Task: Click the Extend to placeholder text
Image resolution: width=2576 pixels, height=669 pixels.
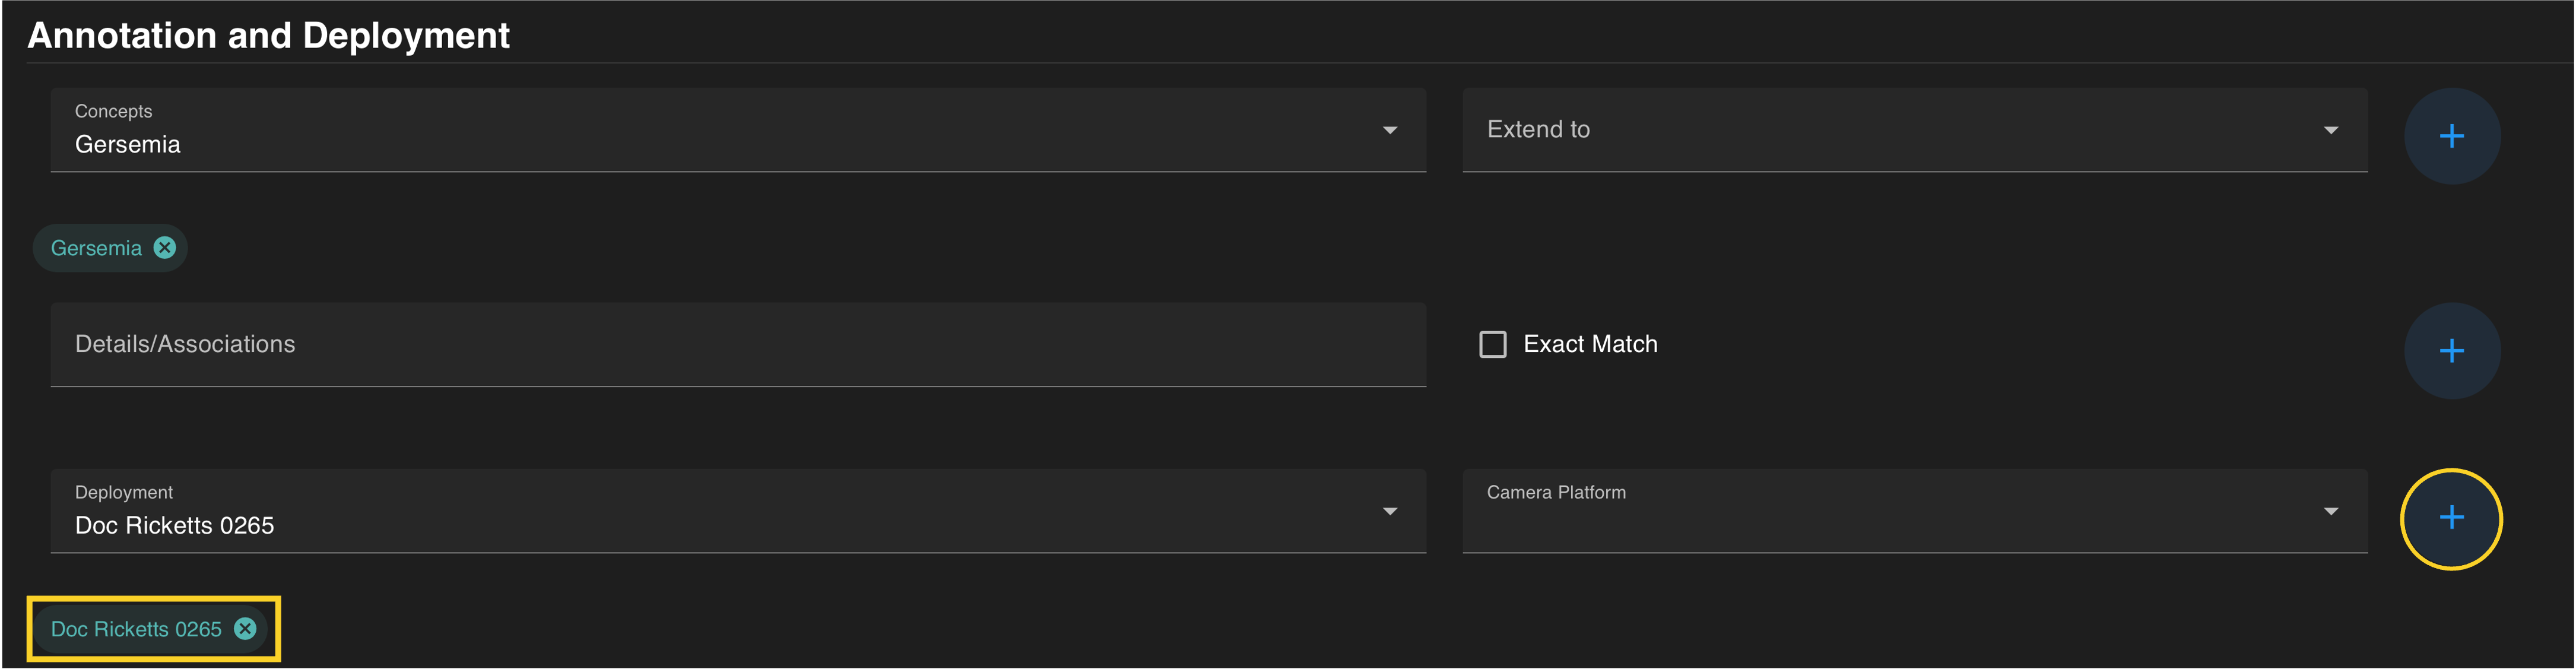Action: (1538, 130)
